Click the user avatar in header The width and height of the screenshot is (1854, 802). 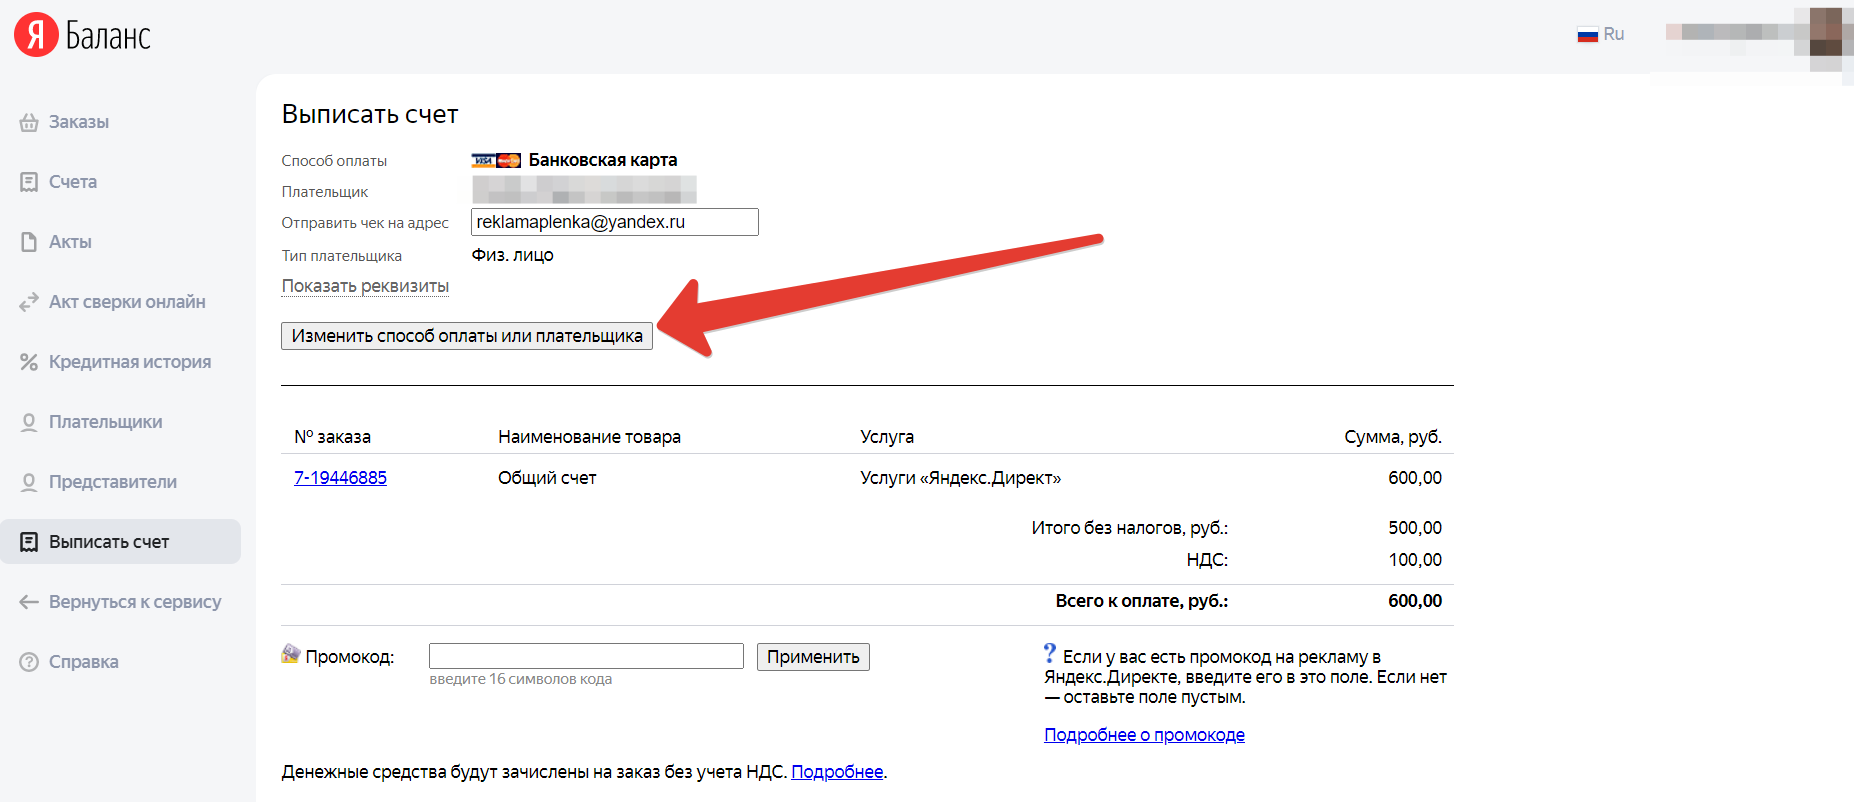[1826, 34]
